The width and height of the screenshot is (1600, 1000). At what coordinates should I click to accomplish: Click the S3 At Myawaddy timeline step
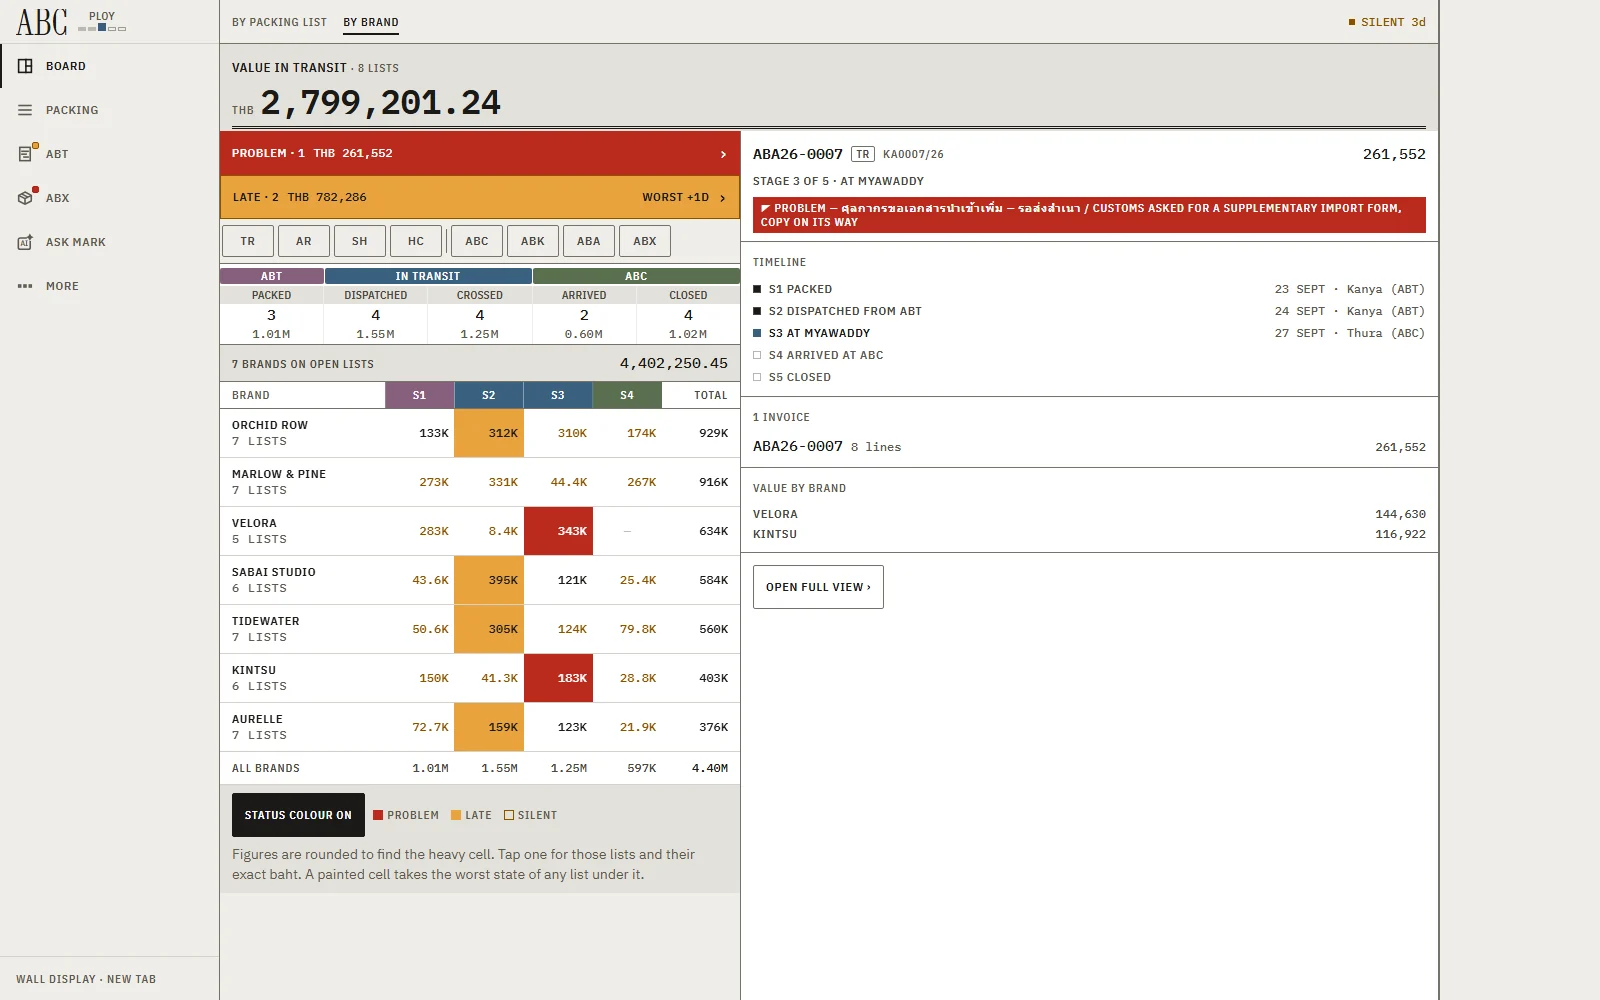coord(1089,333)
